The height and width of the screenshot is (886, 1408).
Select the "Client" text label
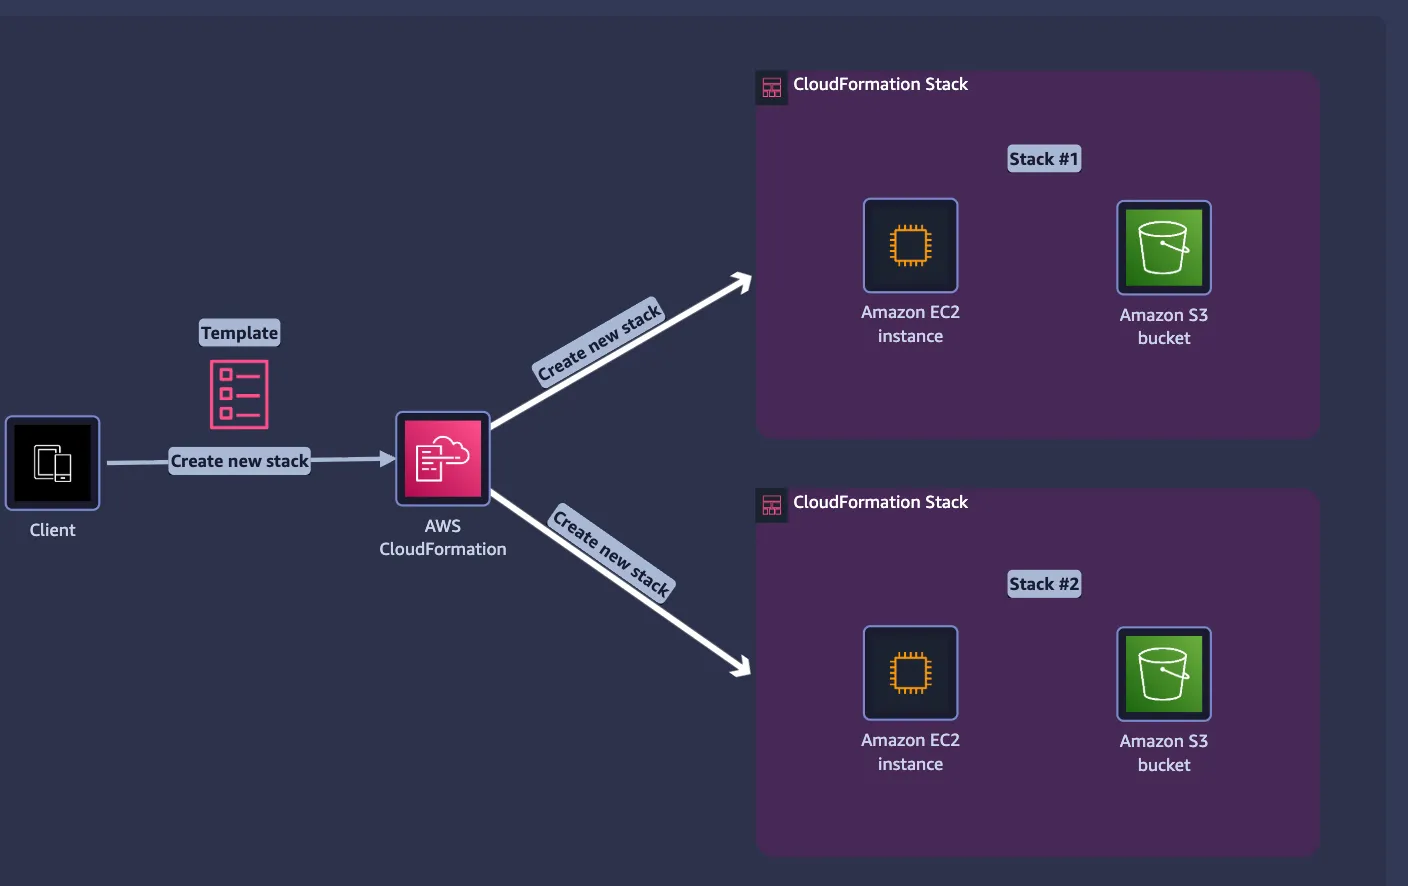53,530
